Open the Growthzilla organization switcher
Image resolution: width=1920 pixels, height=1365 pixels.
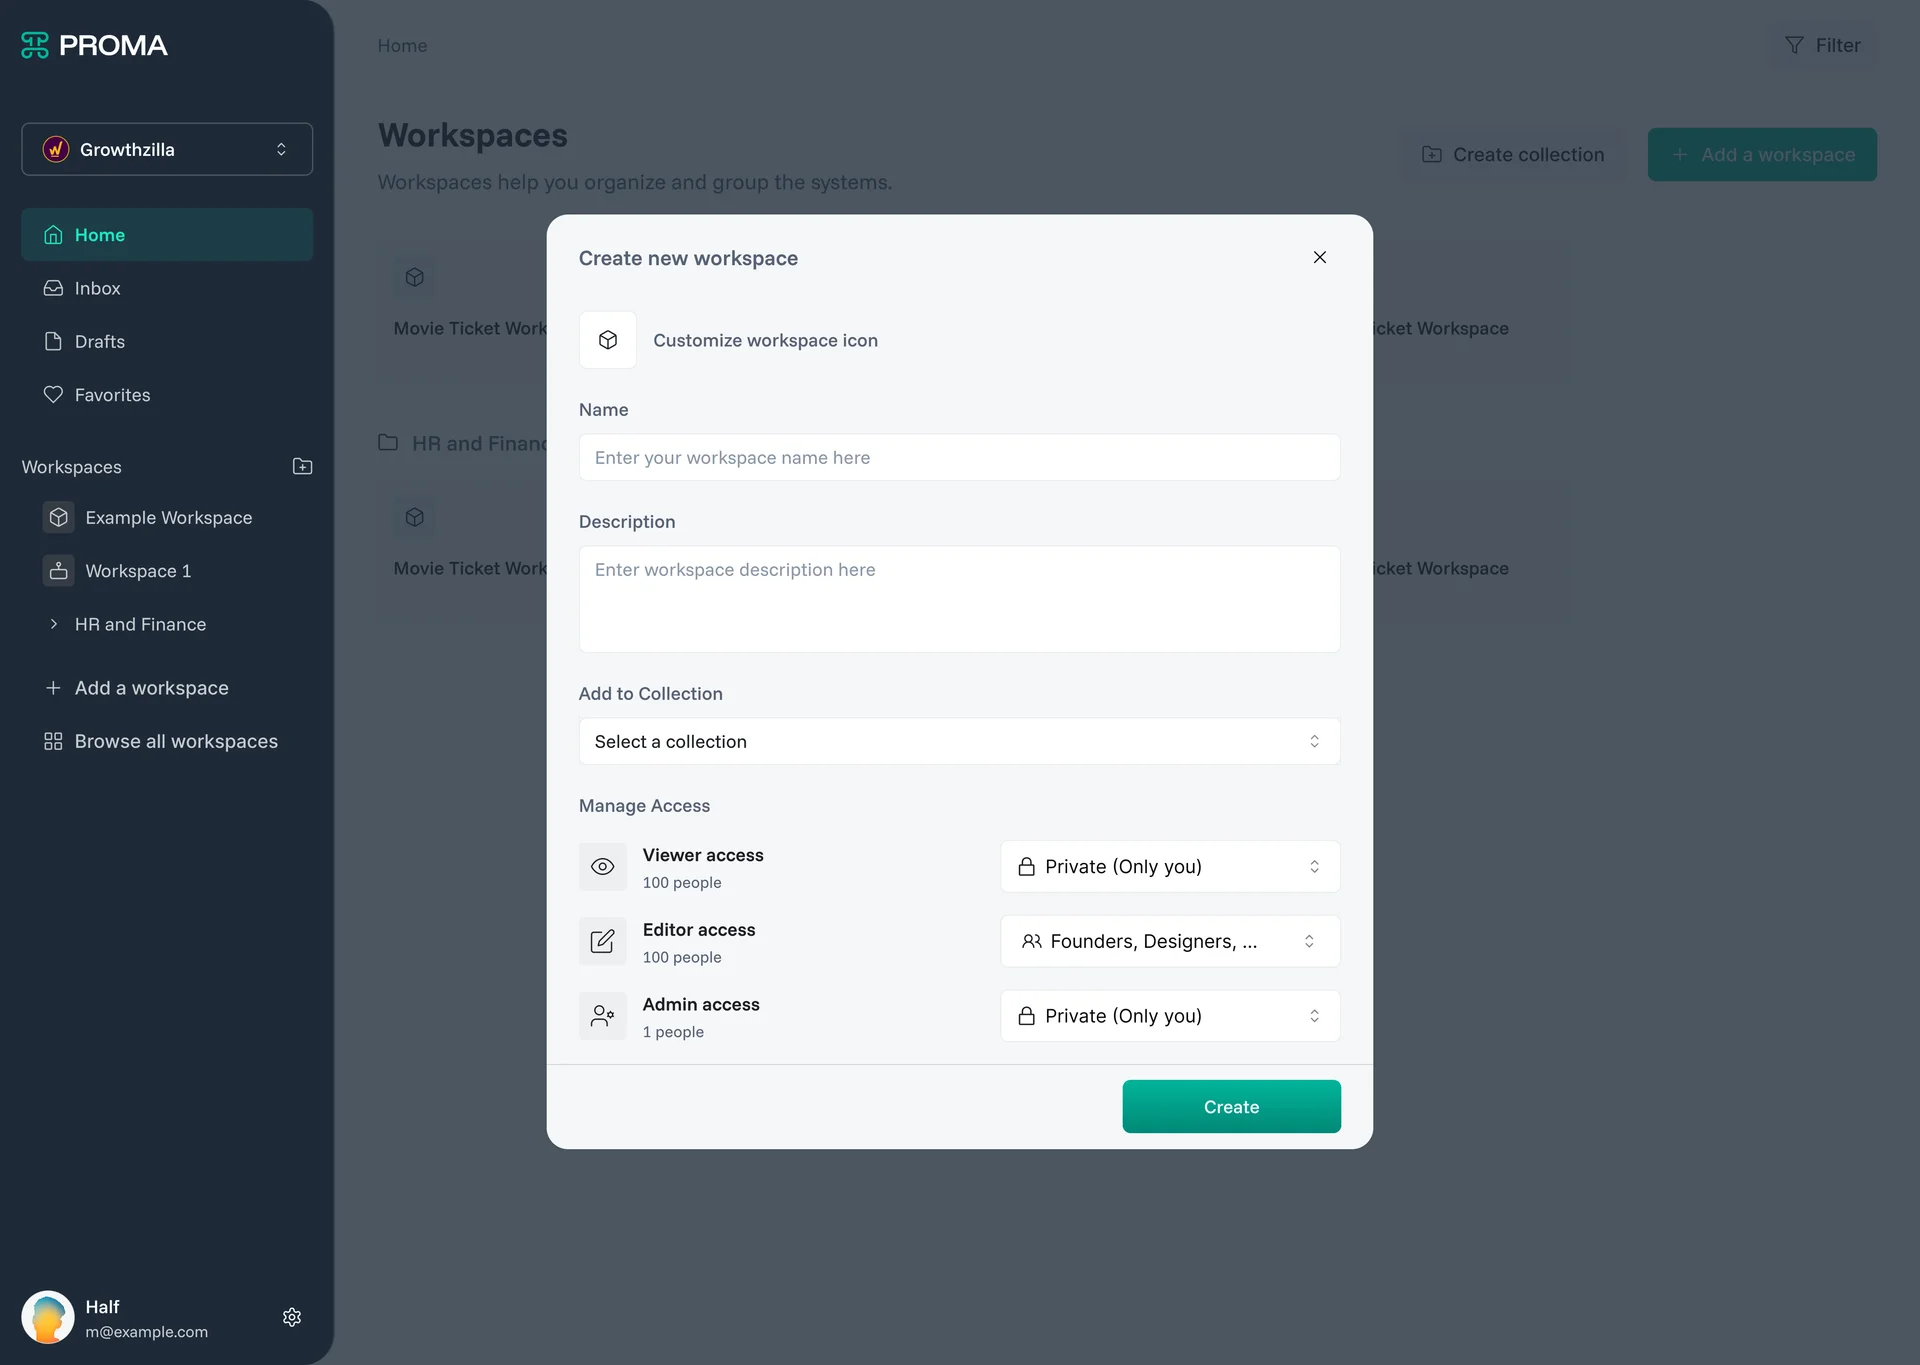[x=167, y=149]
